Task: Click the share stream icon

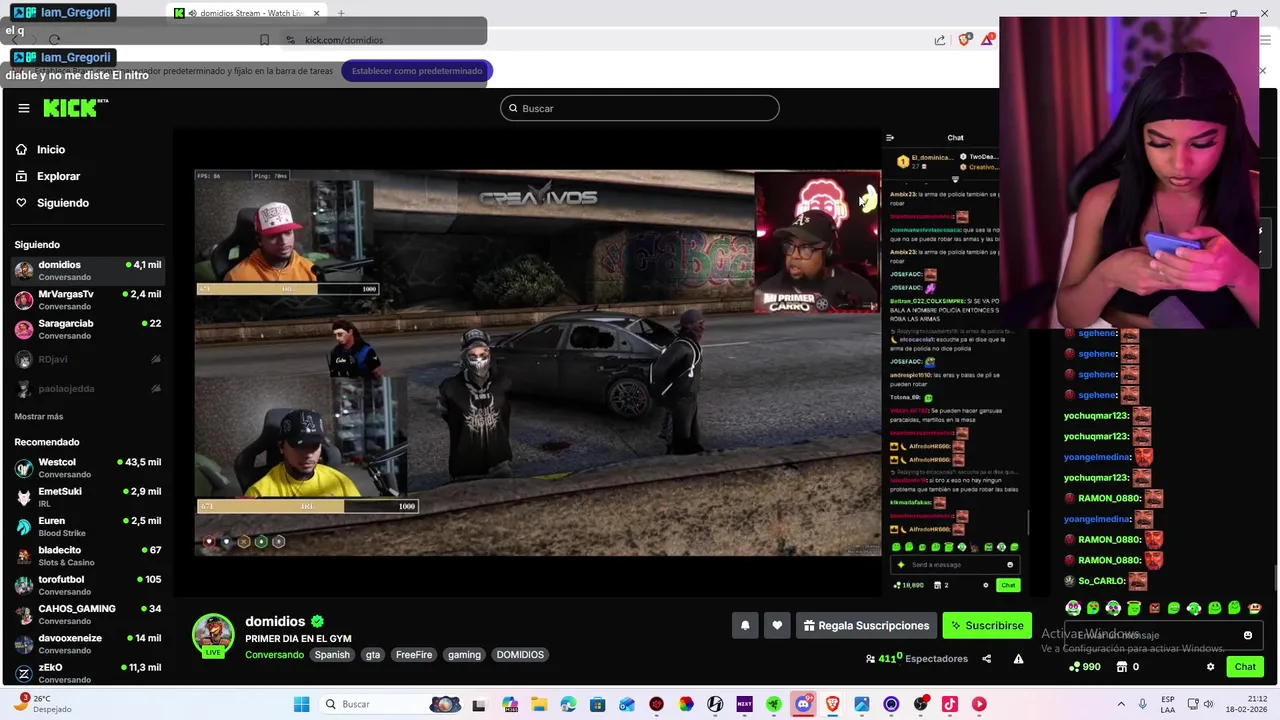Action: click(987, 659)
